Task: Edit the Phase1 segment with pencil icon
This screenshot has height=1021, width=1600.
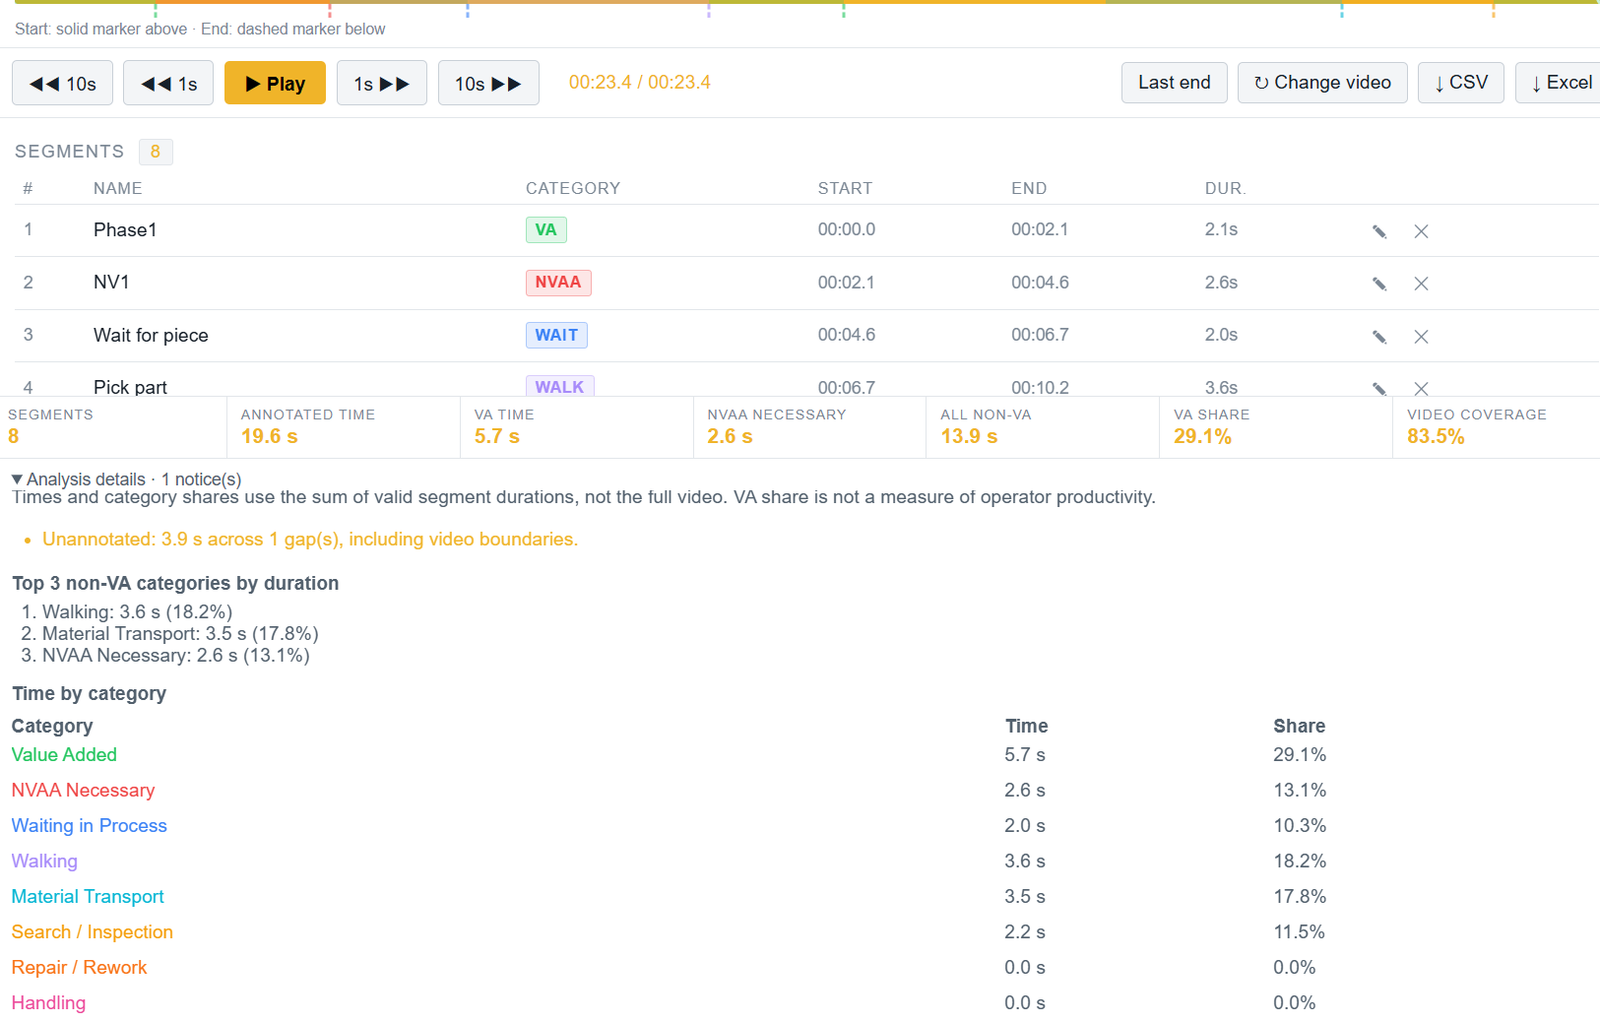Action: coord(1379,231)
